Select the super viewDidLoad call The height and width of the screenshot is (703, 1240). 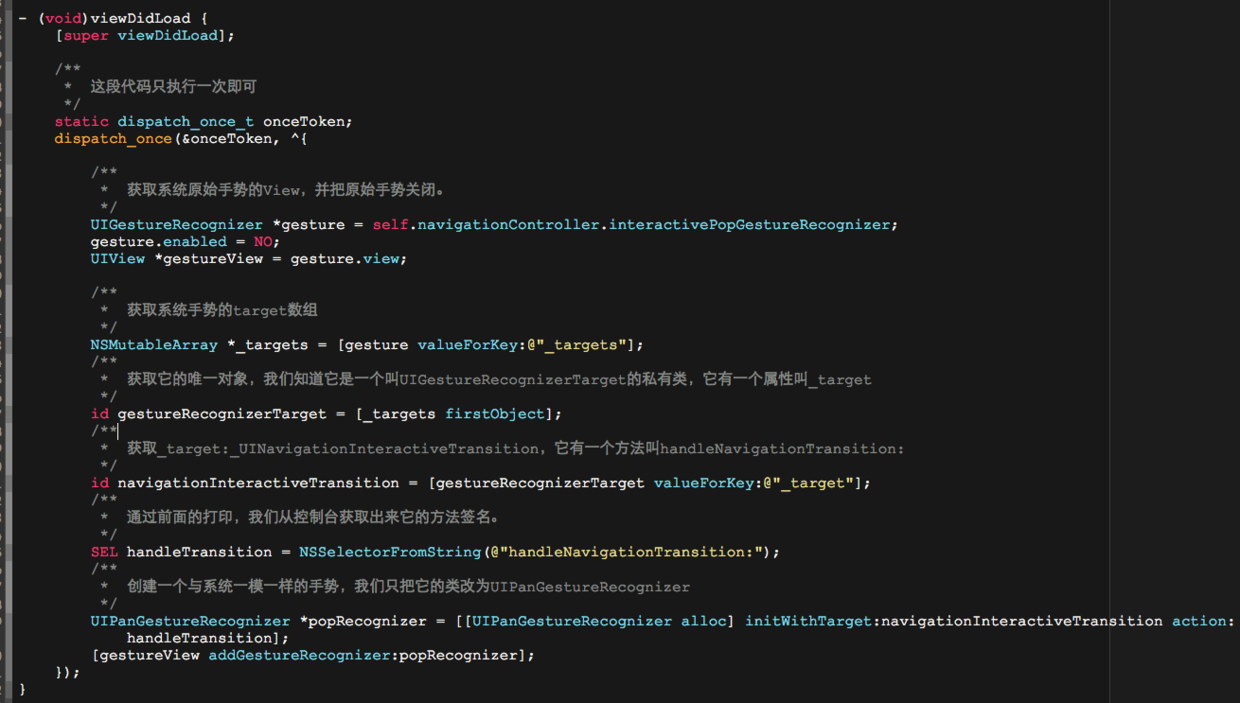click(145, 34)
